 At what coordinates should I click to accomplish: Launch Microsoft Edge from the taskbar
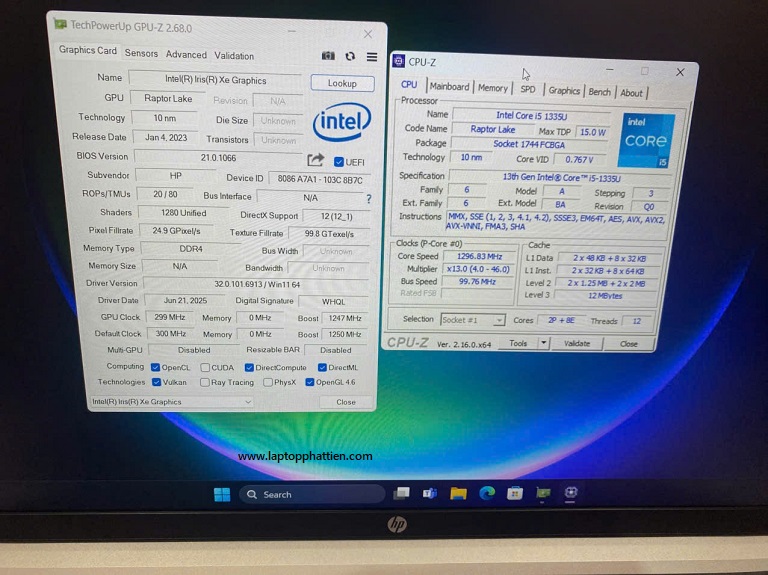pyautogui.click(x=486, y=493)
